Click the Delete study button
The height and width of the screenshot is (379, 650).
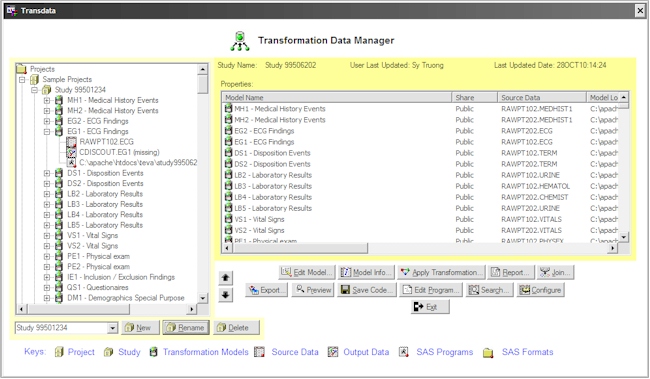click(x=236, y=328)
